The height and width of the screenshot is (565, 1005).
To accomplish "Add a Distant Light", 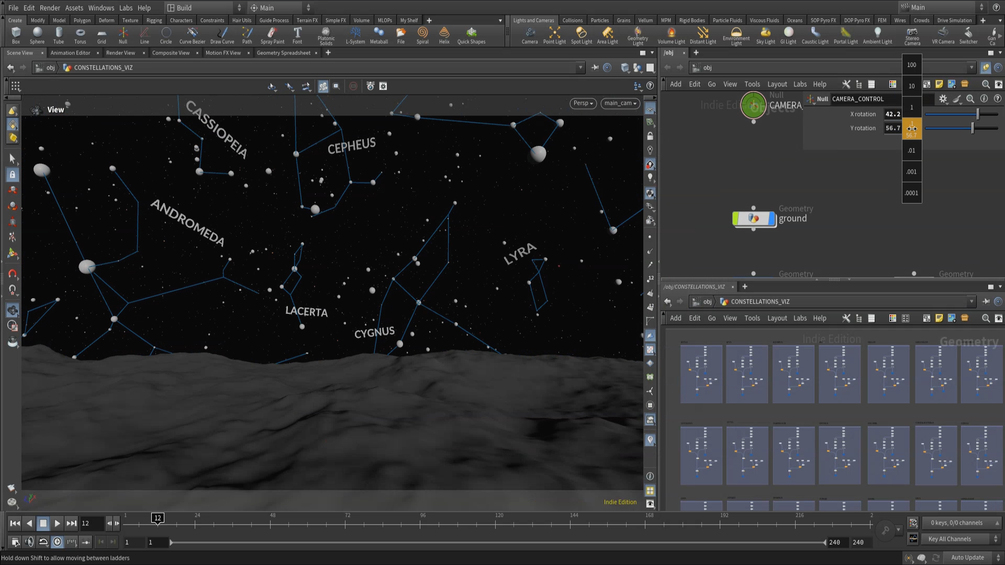I will point(702,35).
